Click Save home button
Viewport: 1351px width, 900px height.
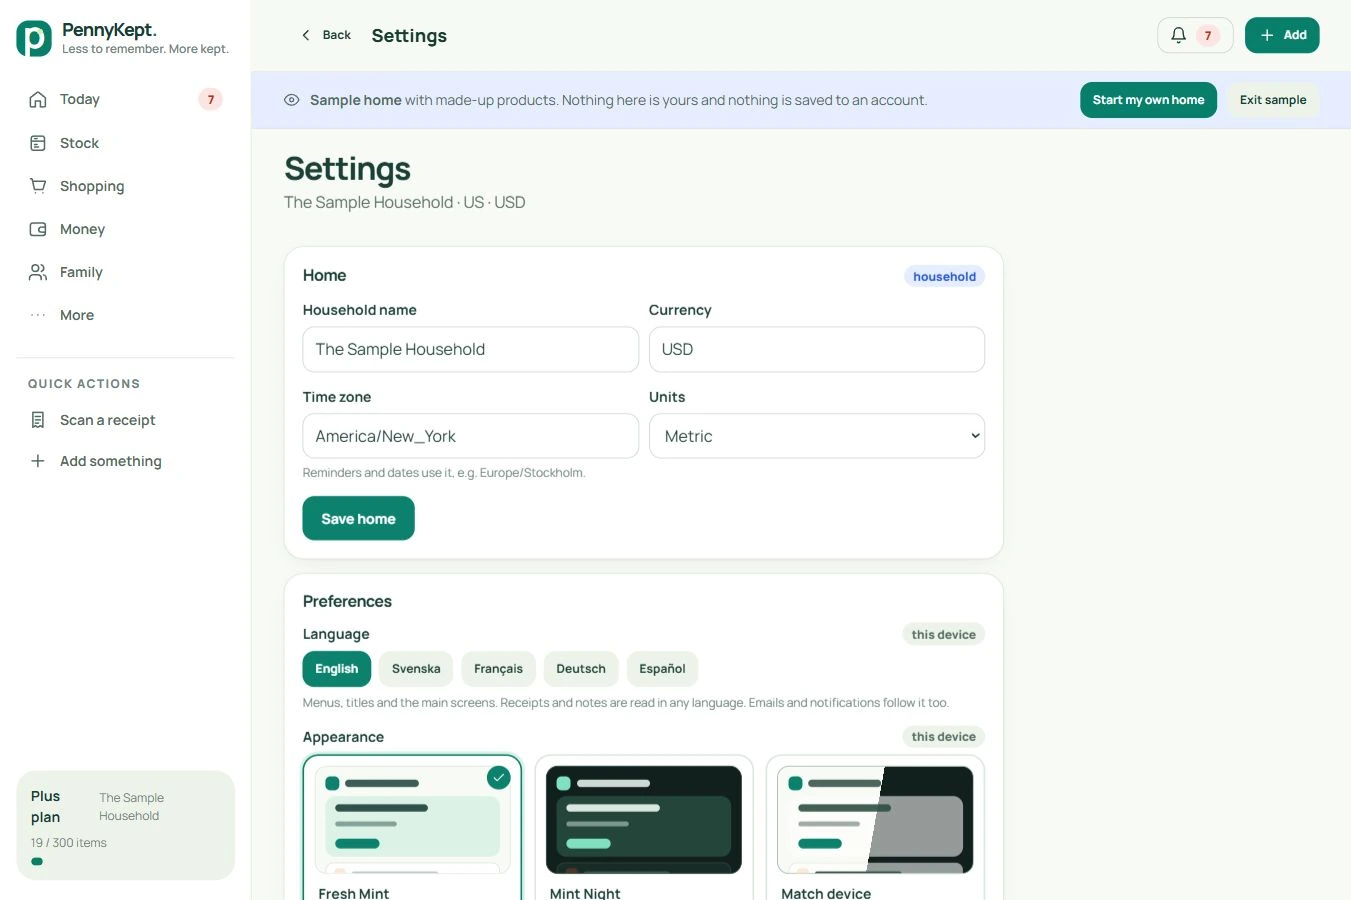358,518
